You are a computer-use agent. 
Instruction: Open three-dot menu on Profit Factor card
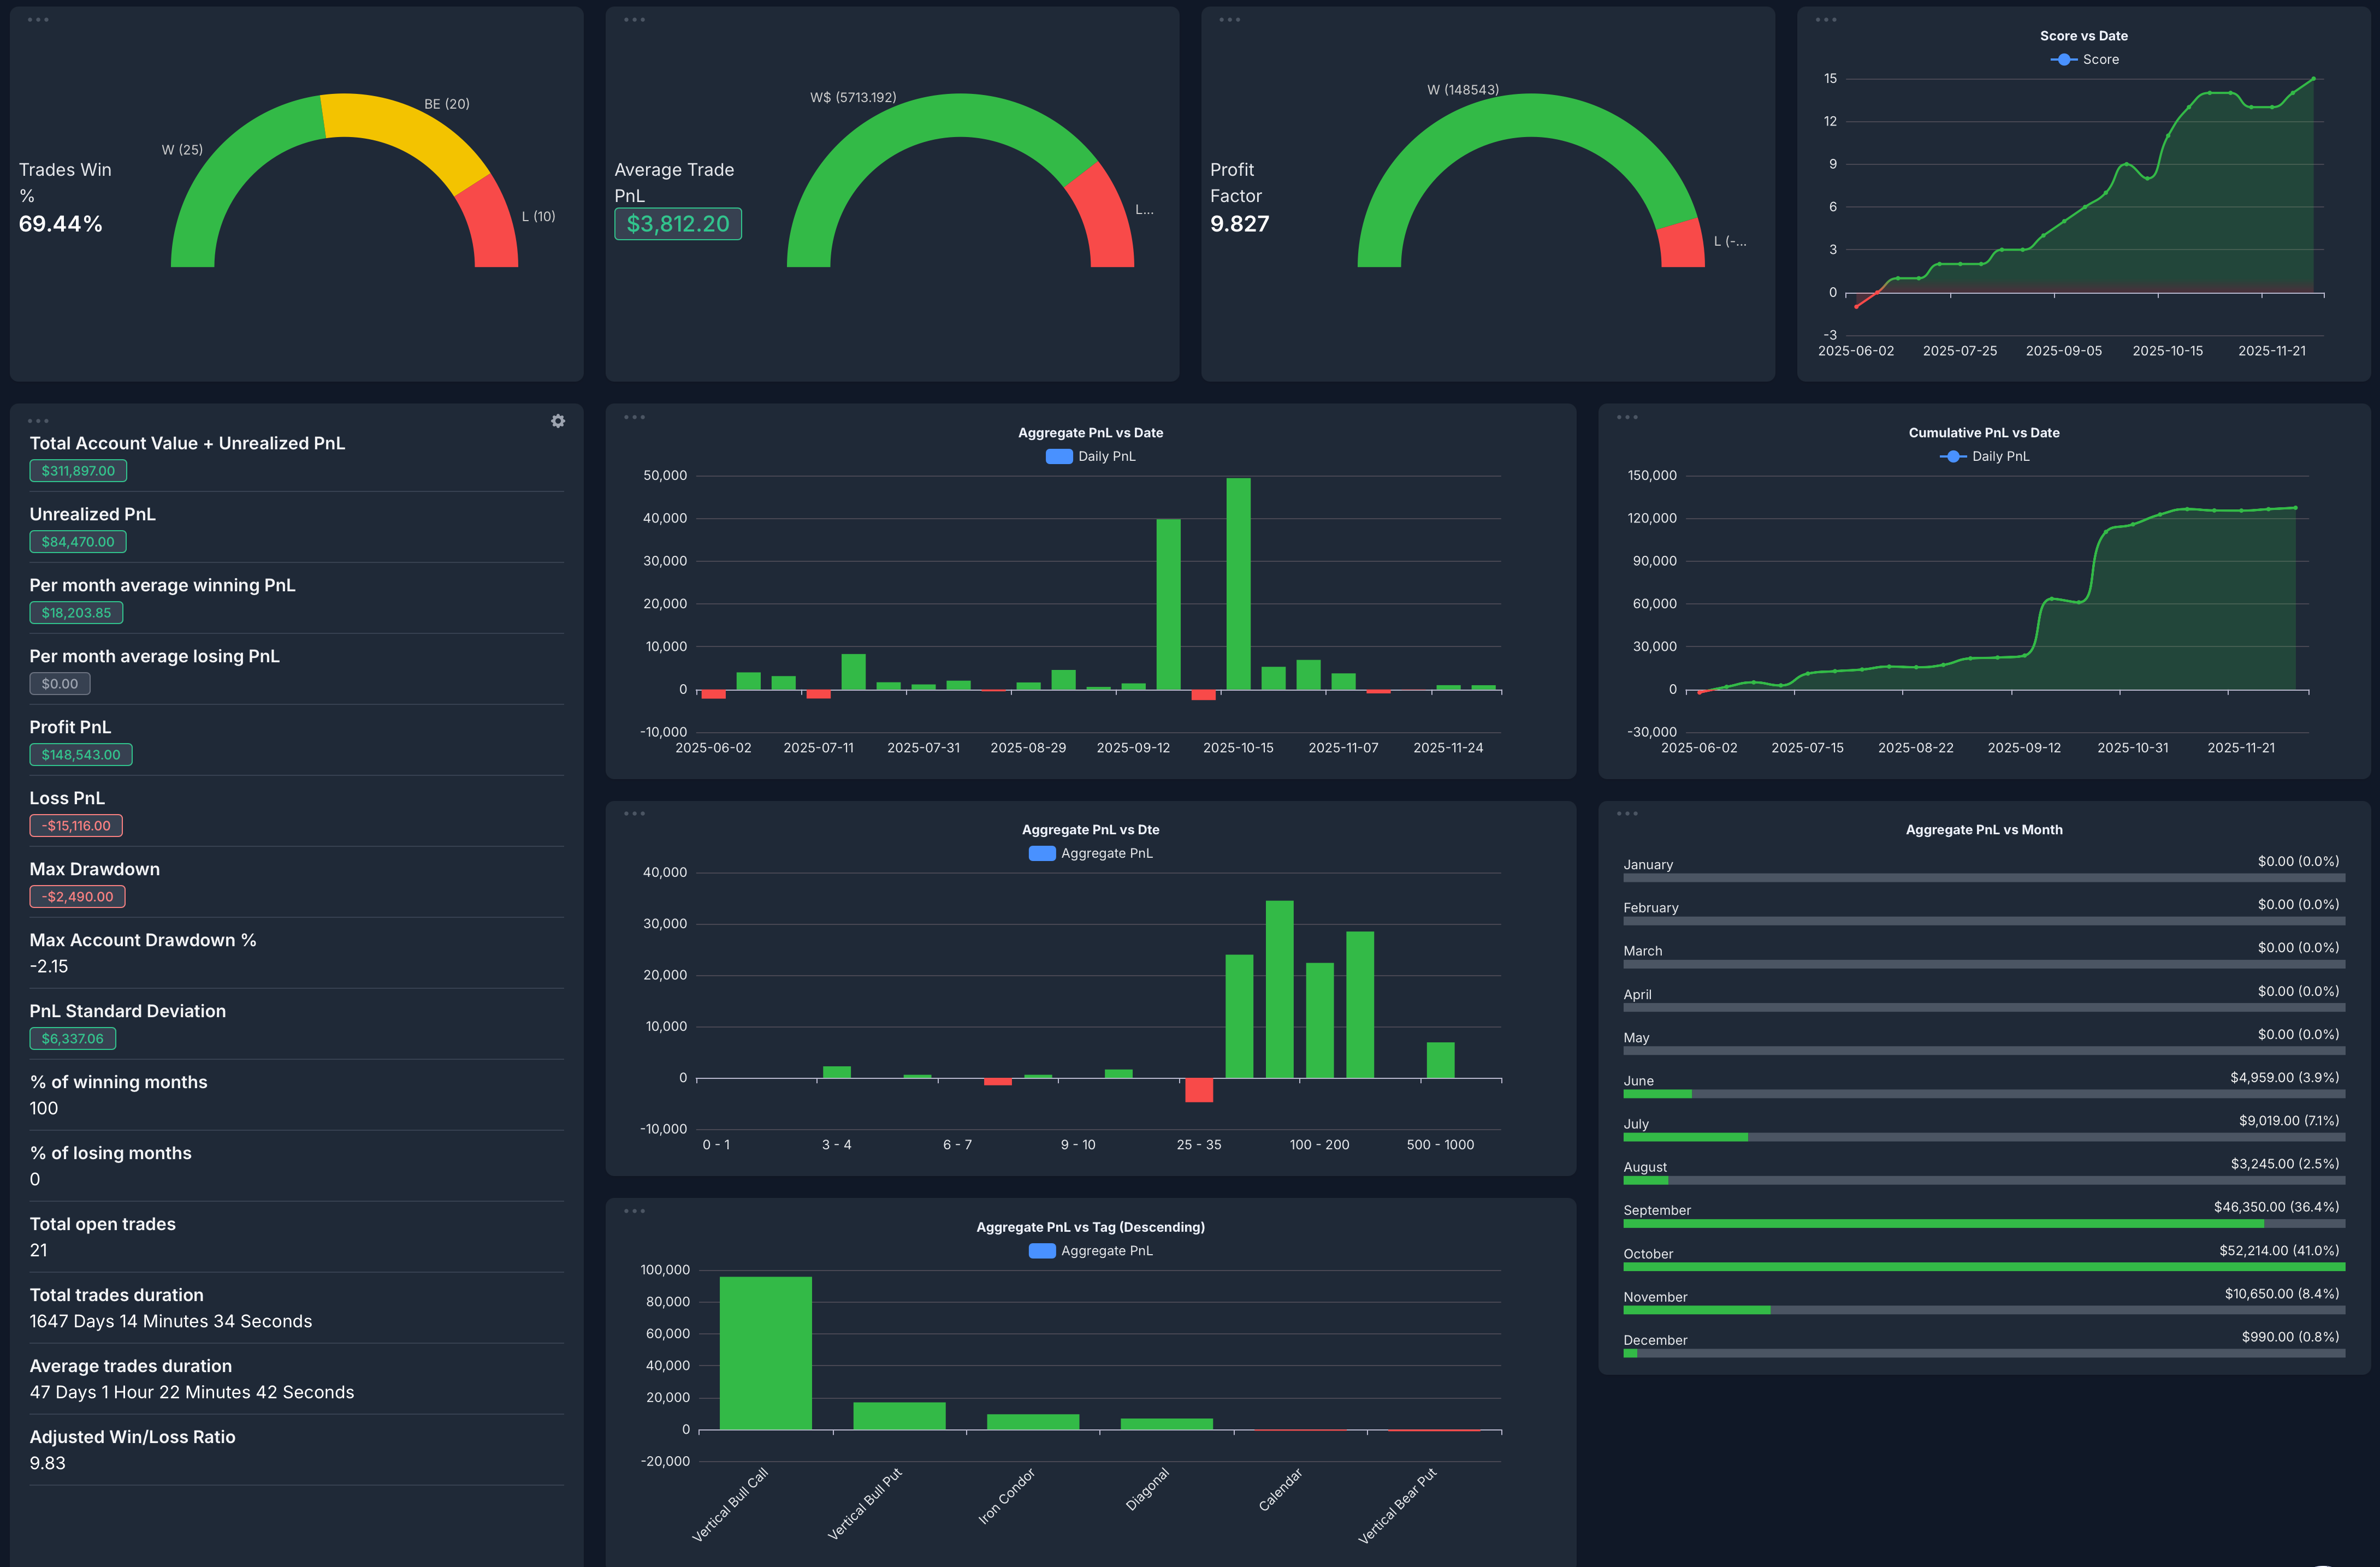pyautogui.click(x=1230, y=20)
